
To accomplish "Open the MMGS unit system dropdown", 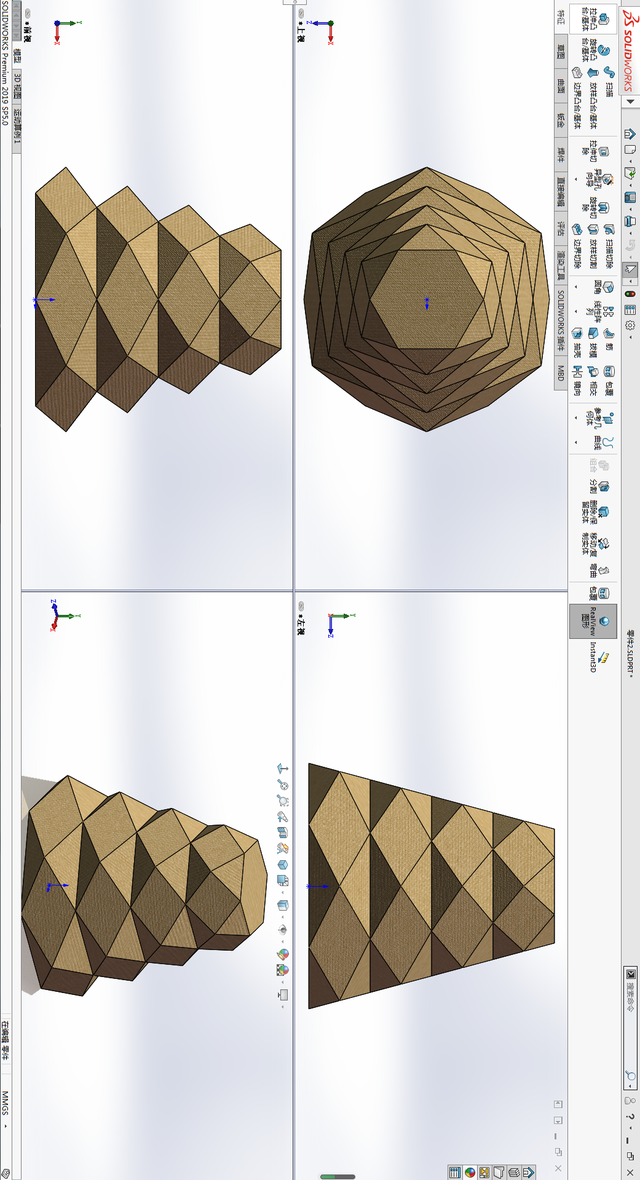I will click(5, 1126).
